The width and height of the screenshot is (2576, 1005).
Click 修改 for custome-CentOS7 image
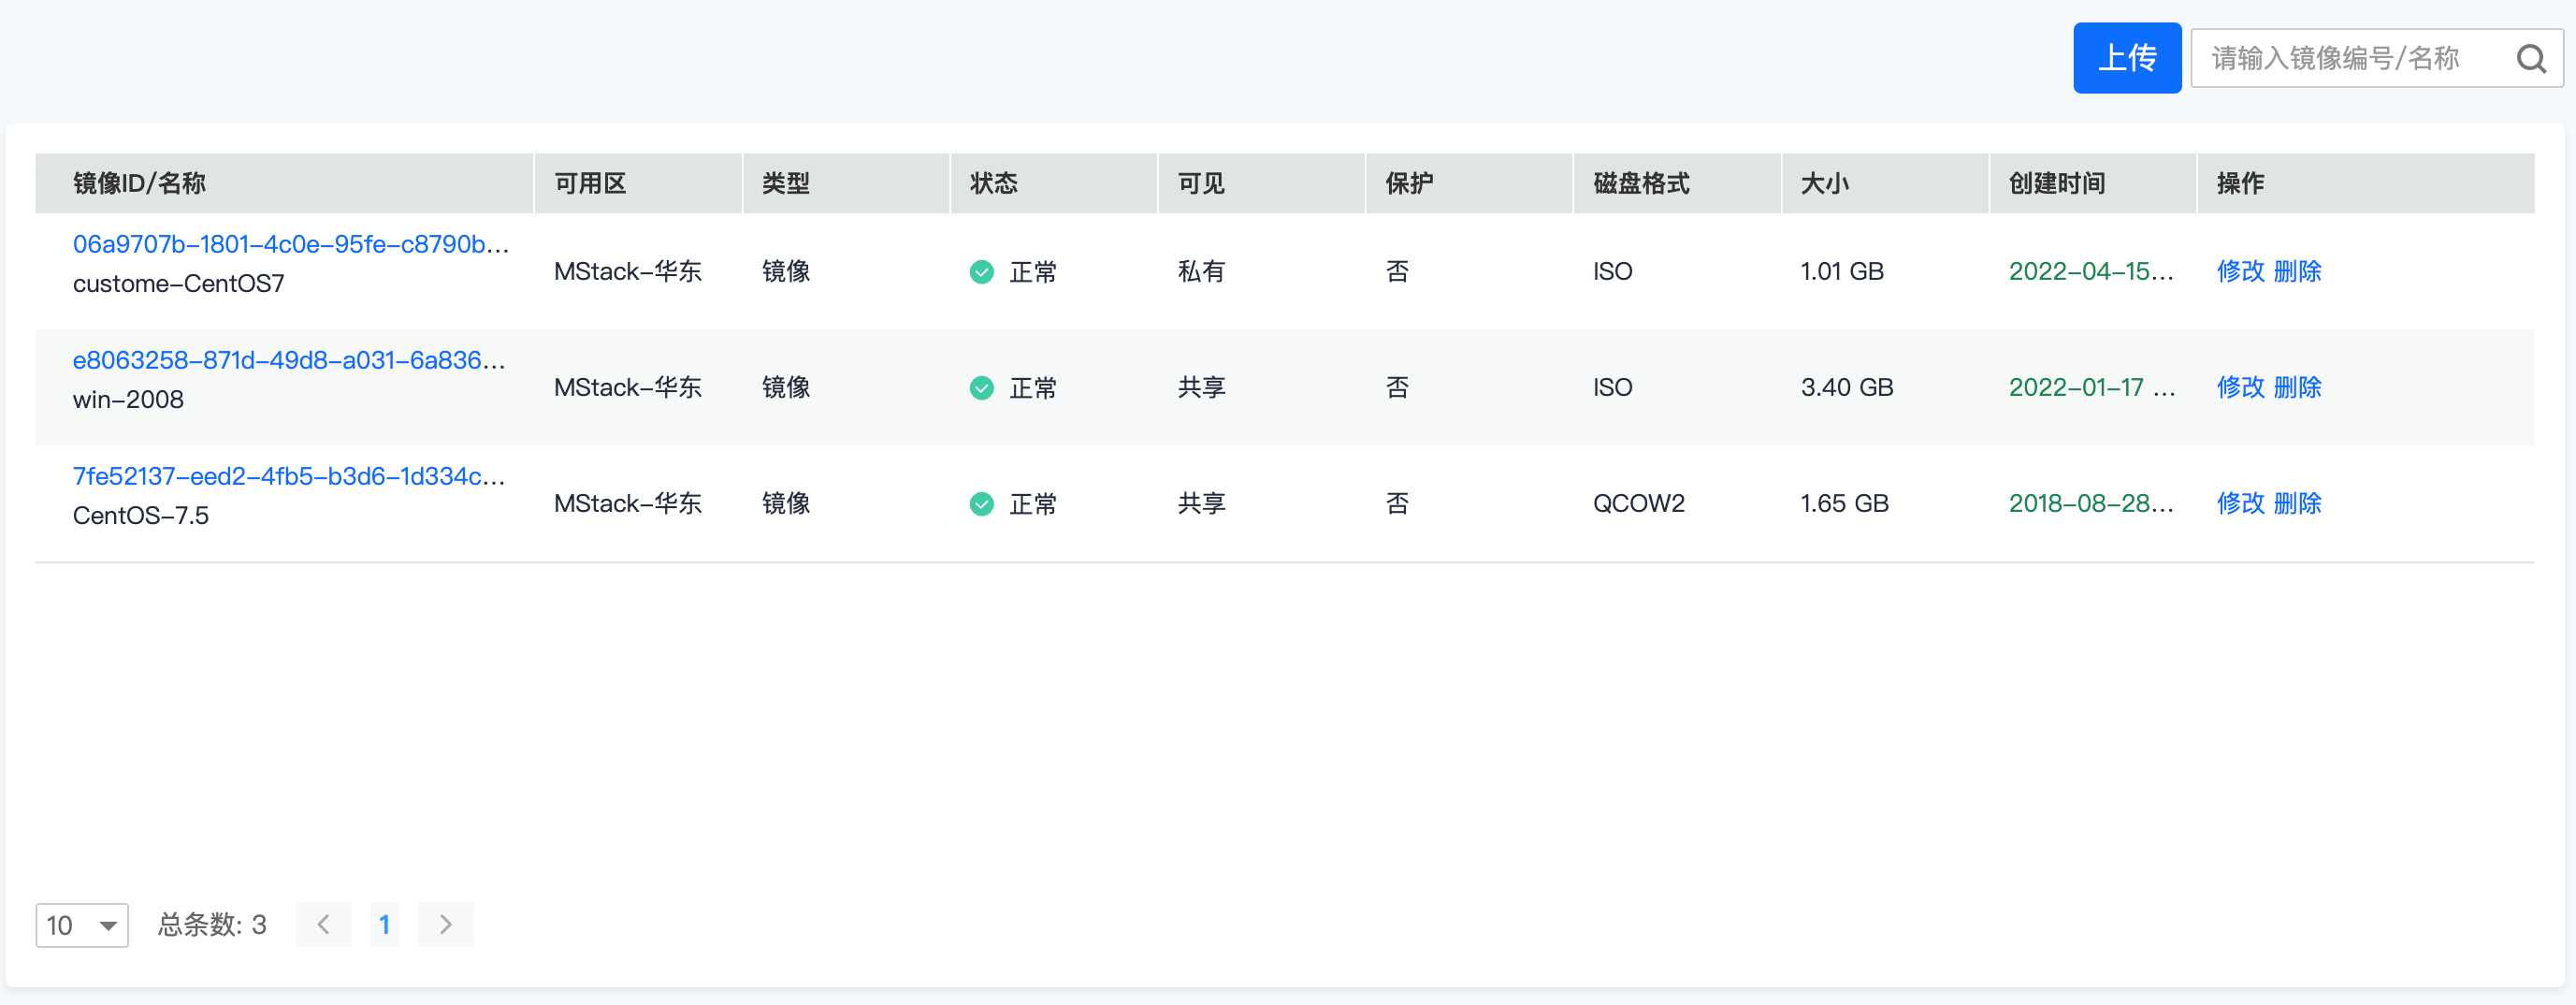(x=2240, y=271)
